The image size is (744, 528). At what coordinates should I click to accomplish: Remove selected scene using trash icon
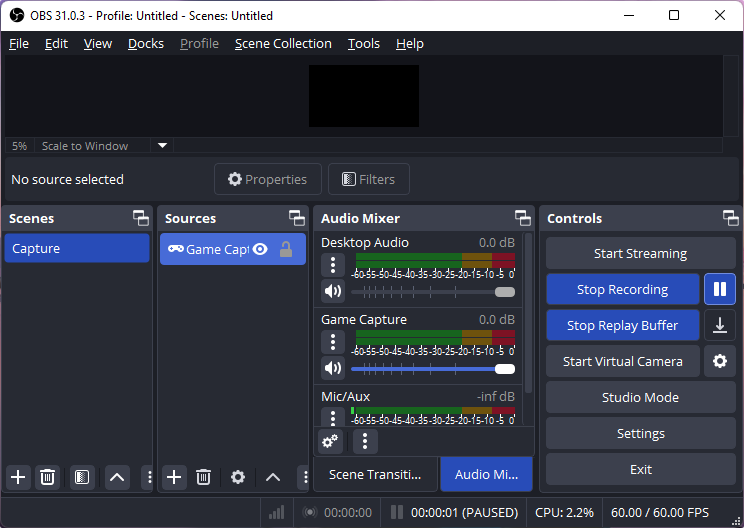47,477
